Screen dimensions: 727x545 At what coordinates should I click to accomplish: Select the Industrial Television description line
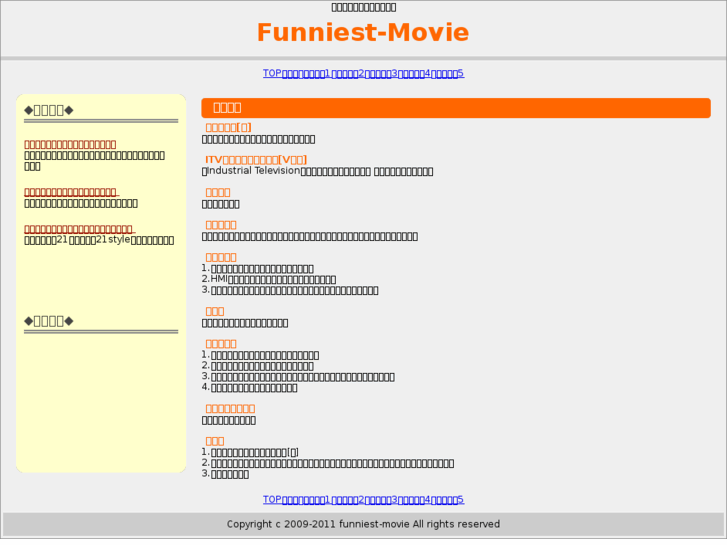click(x=318, y=171)
